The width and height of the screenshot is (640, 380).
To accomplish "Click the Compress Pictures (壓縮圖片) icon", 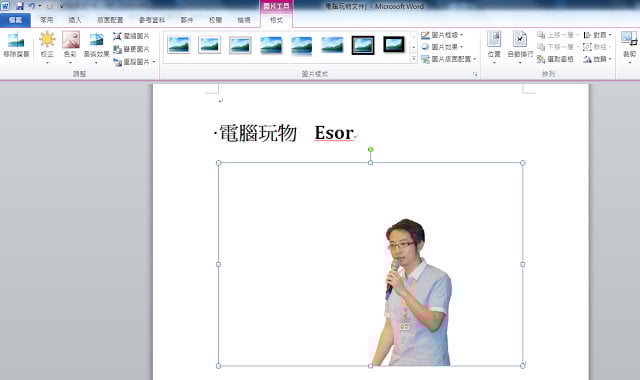I will click(118, 36).
